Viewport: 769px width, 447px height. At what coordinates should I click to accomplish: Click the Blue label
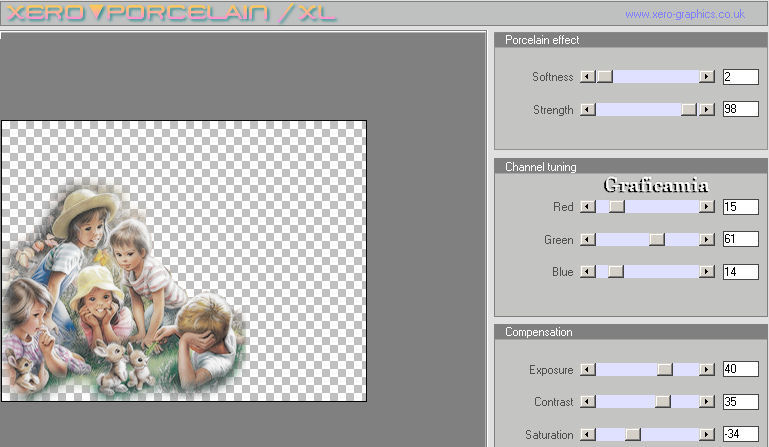(563, 272)
